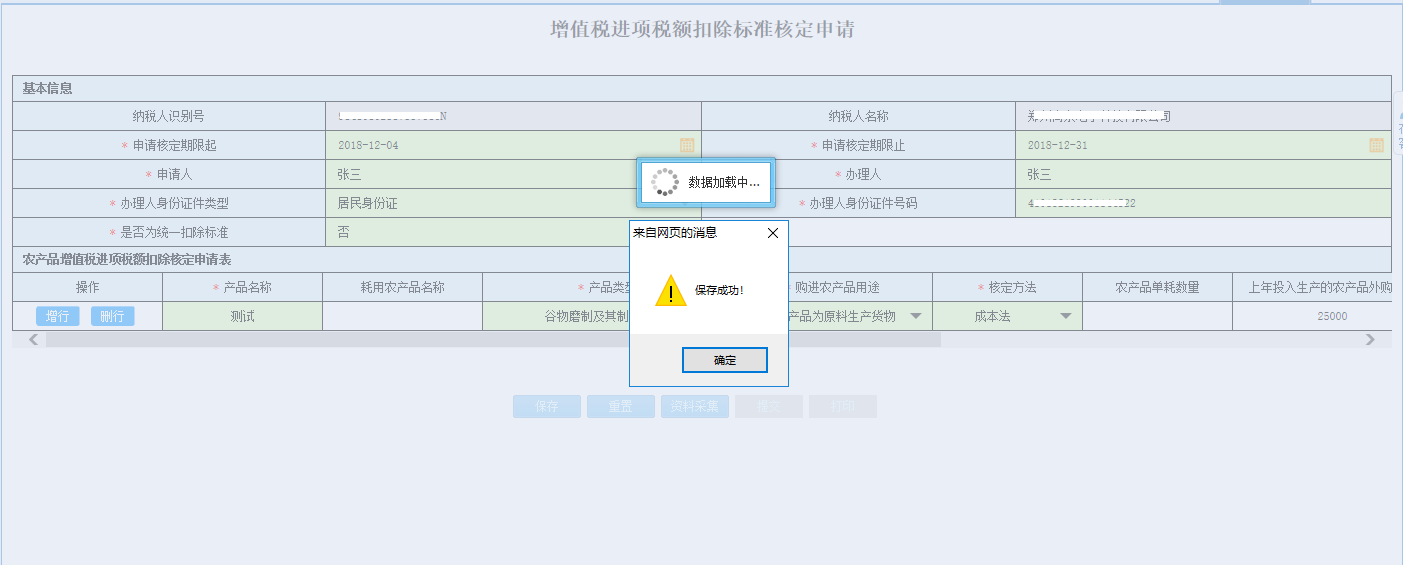Expand the 核定方法 dropdown showing 成本法
1403x565 pixels.
tap(1065, 316)
